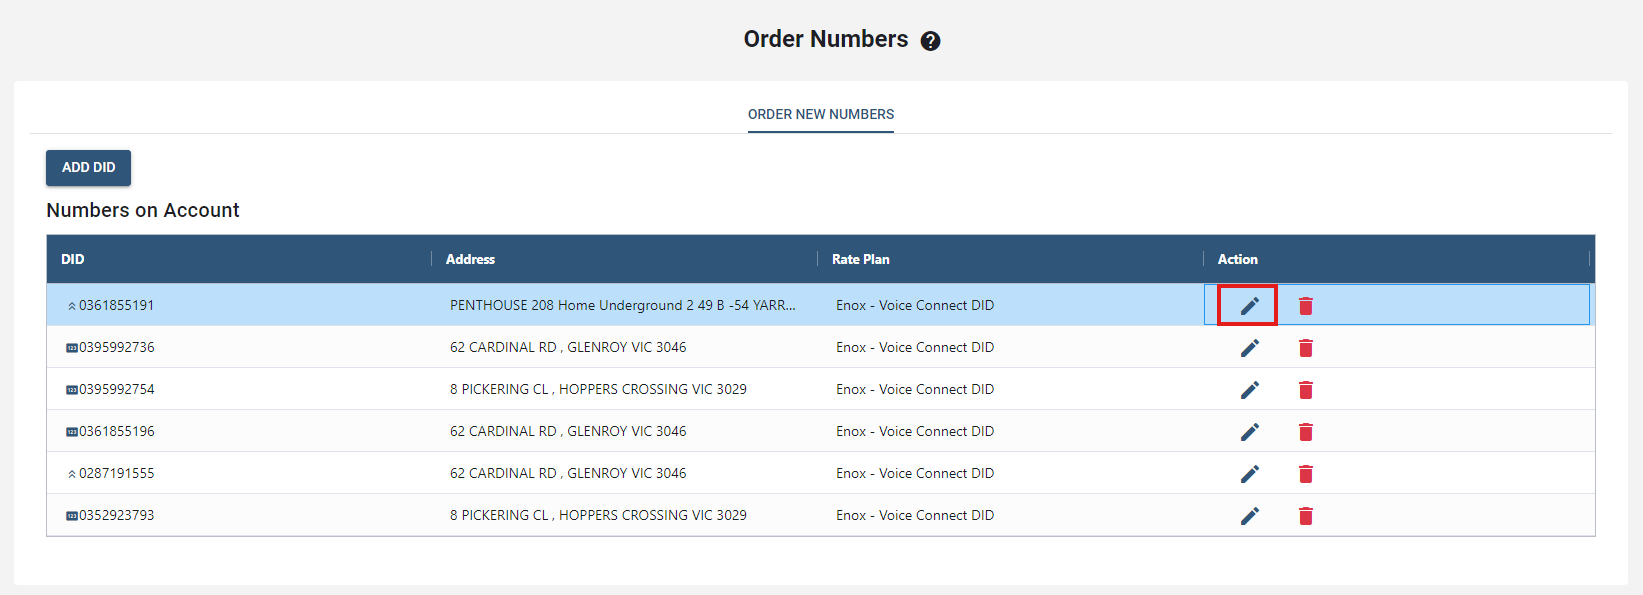Delete DID 0361855196 from account
This screenshot has width=1643, height=595.
point(1305,432)
